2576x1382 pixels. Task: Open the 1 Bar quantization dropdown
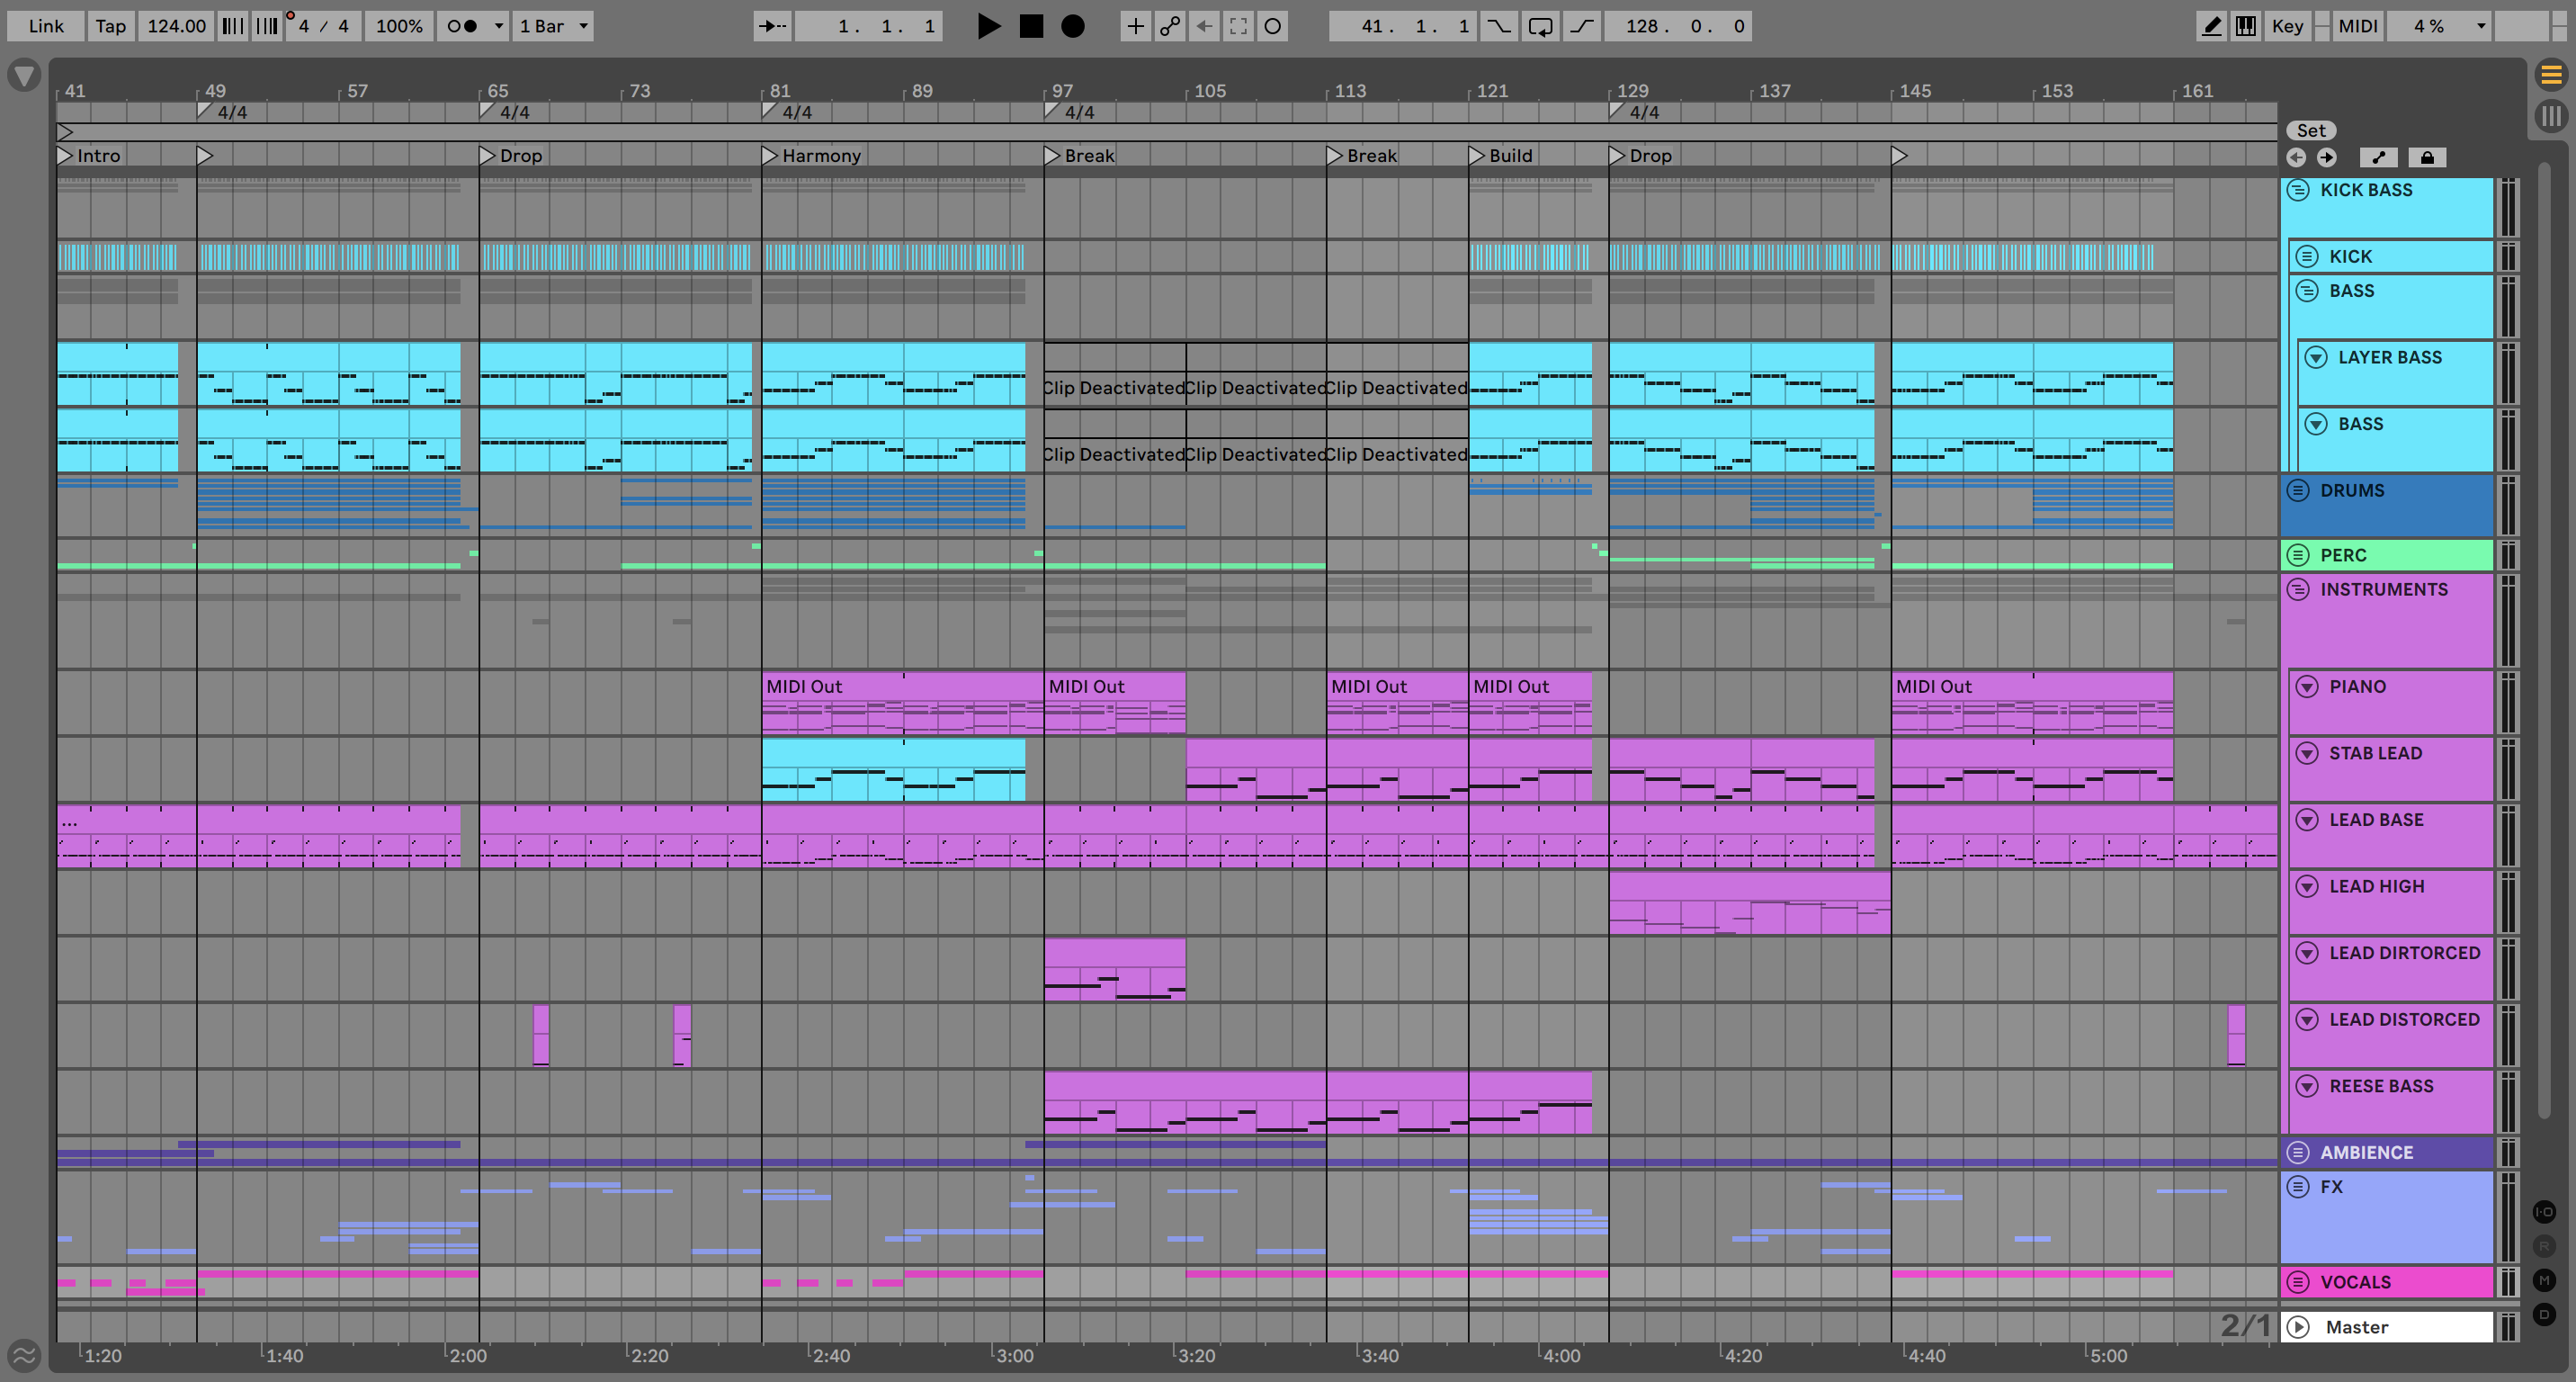click(553, 26)
